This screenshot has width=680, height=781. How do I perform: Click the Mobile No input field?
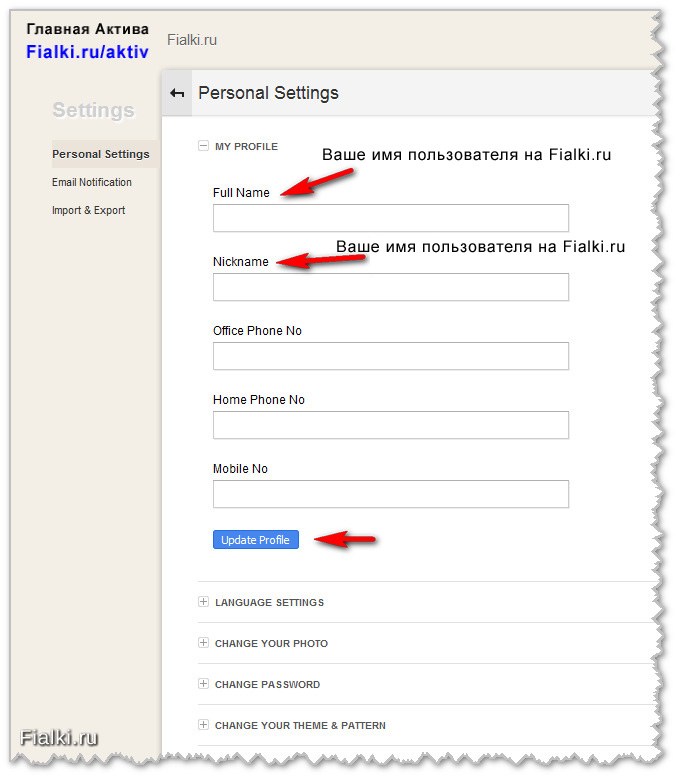(x=391, y=494)
